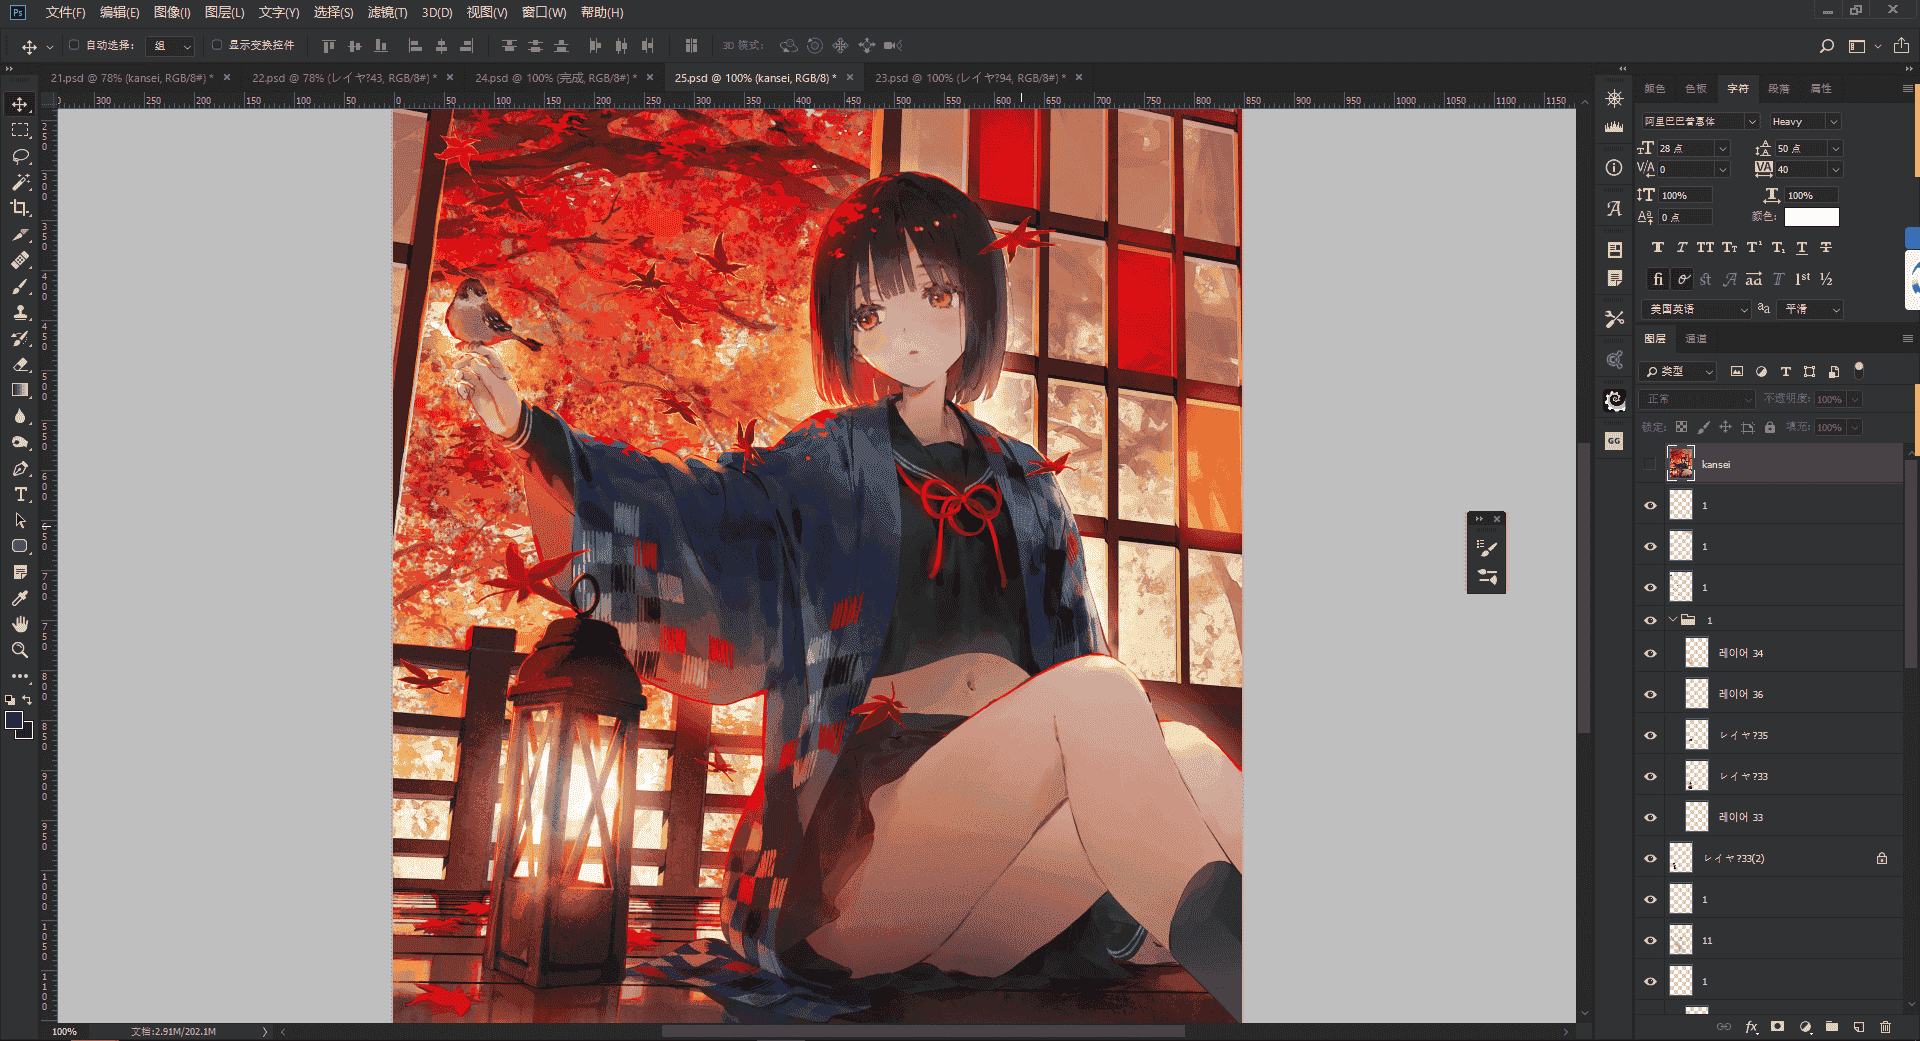Open the Heavy font style dropdown

click(x=1833, y=121)
